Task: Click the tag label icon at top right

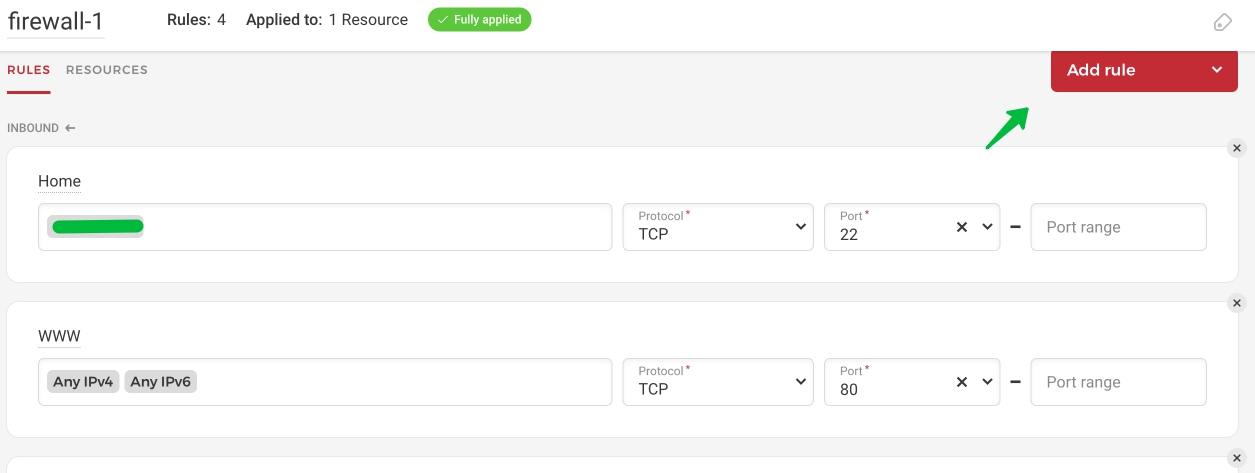Action: point(1222,22)
